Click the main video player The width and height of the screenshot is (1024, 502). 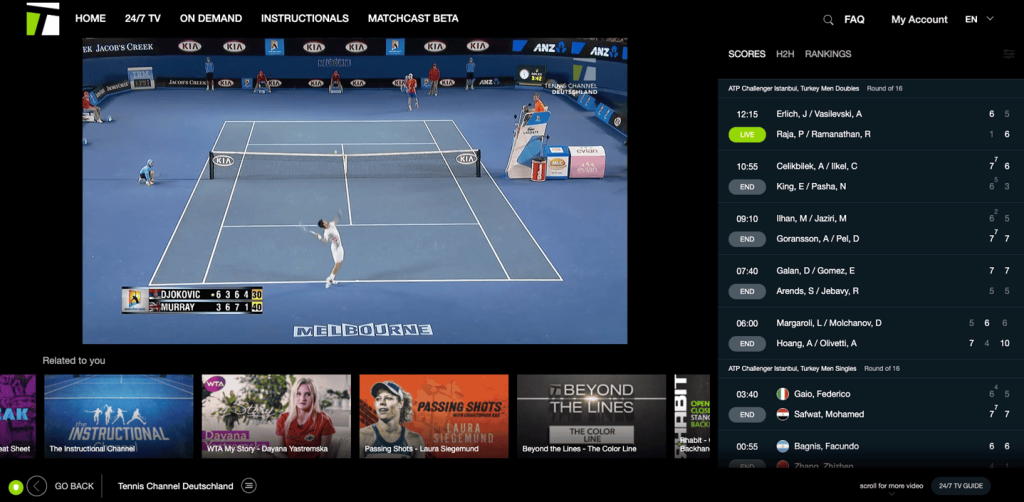pos(355,191)
